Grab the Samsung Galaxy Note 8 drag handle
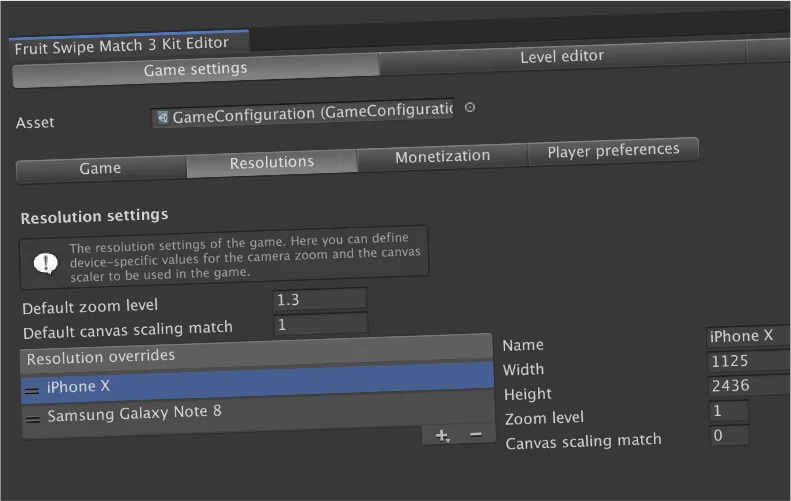Image resolution: width=791 pixels, height=501 pixels. coord(33,419)
